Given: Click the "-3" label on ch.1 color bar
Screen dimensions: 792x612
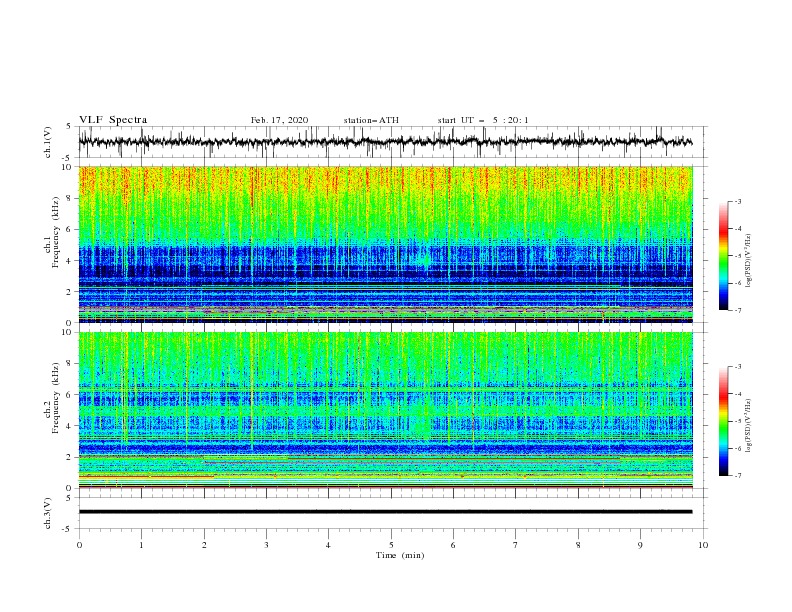Looking at the screenshot, I should pos(738,201).
